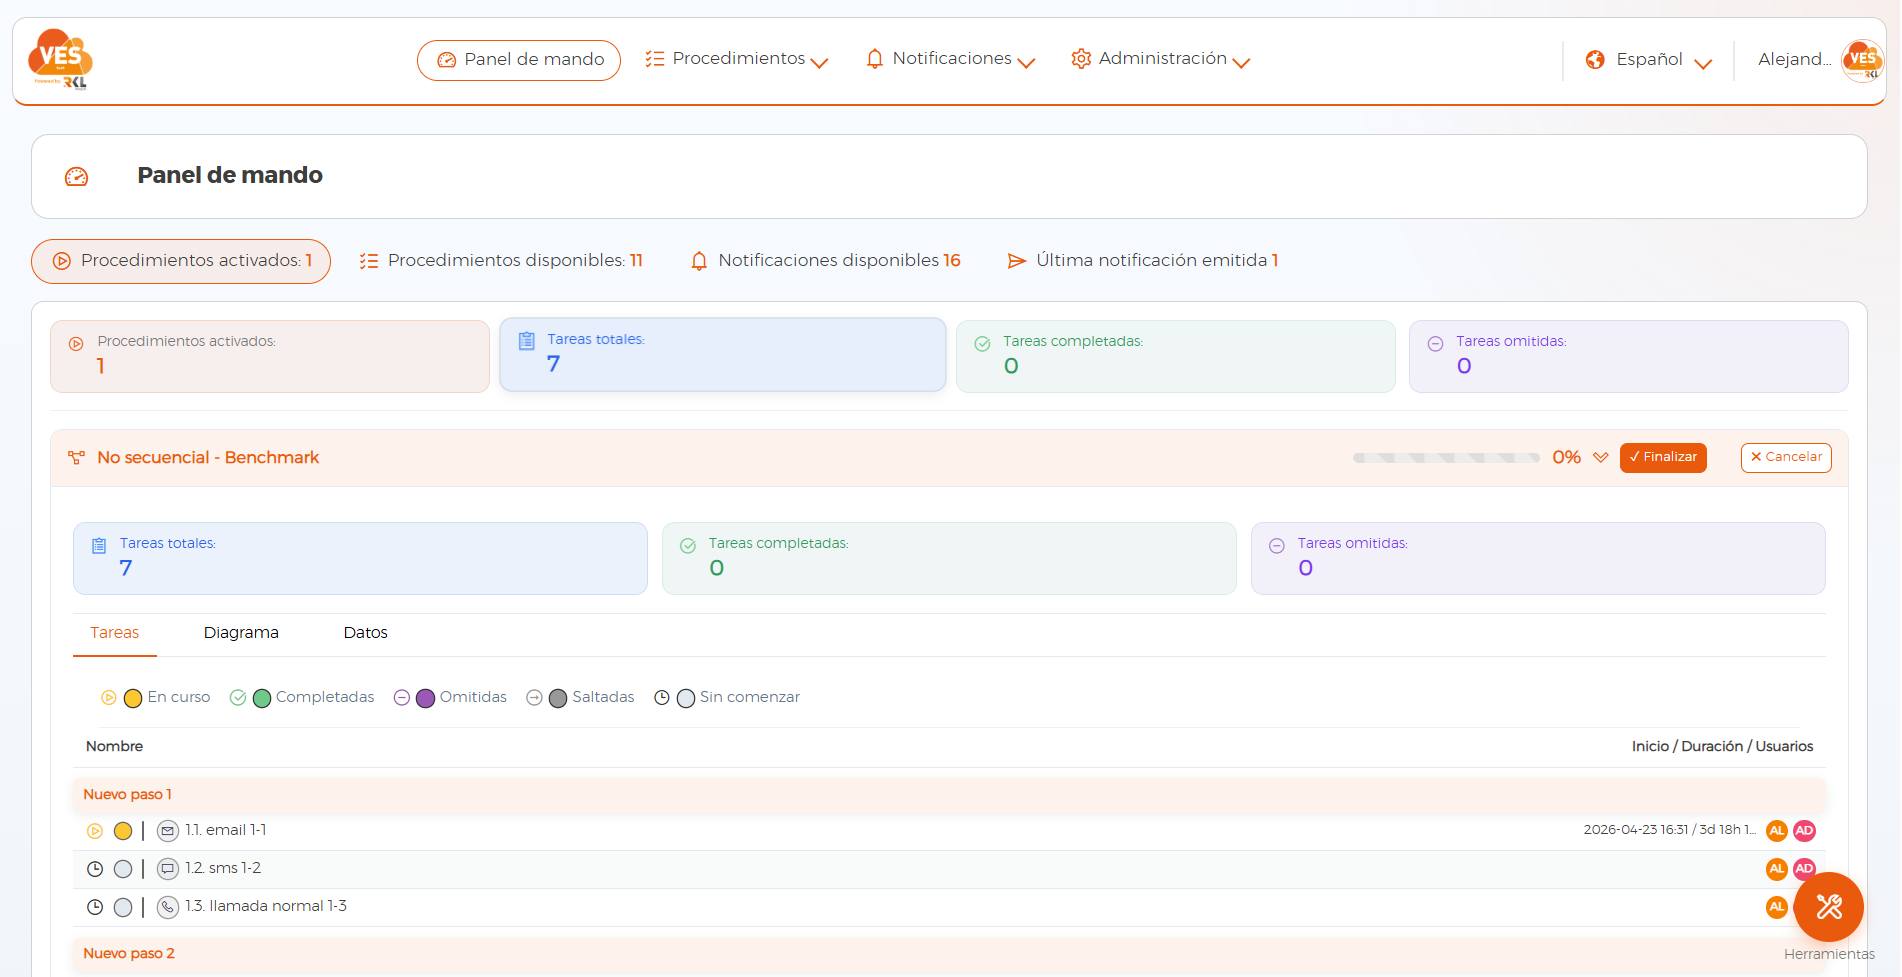Click the VES logo at top left
This screenshot has height=977, width=1902.
point(60,59)
